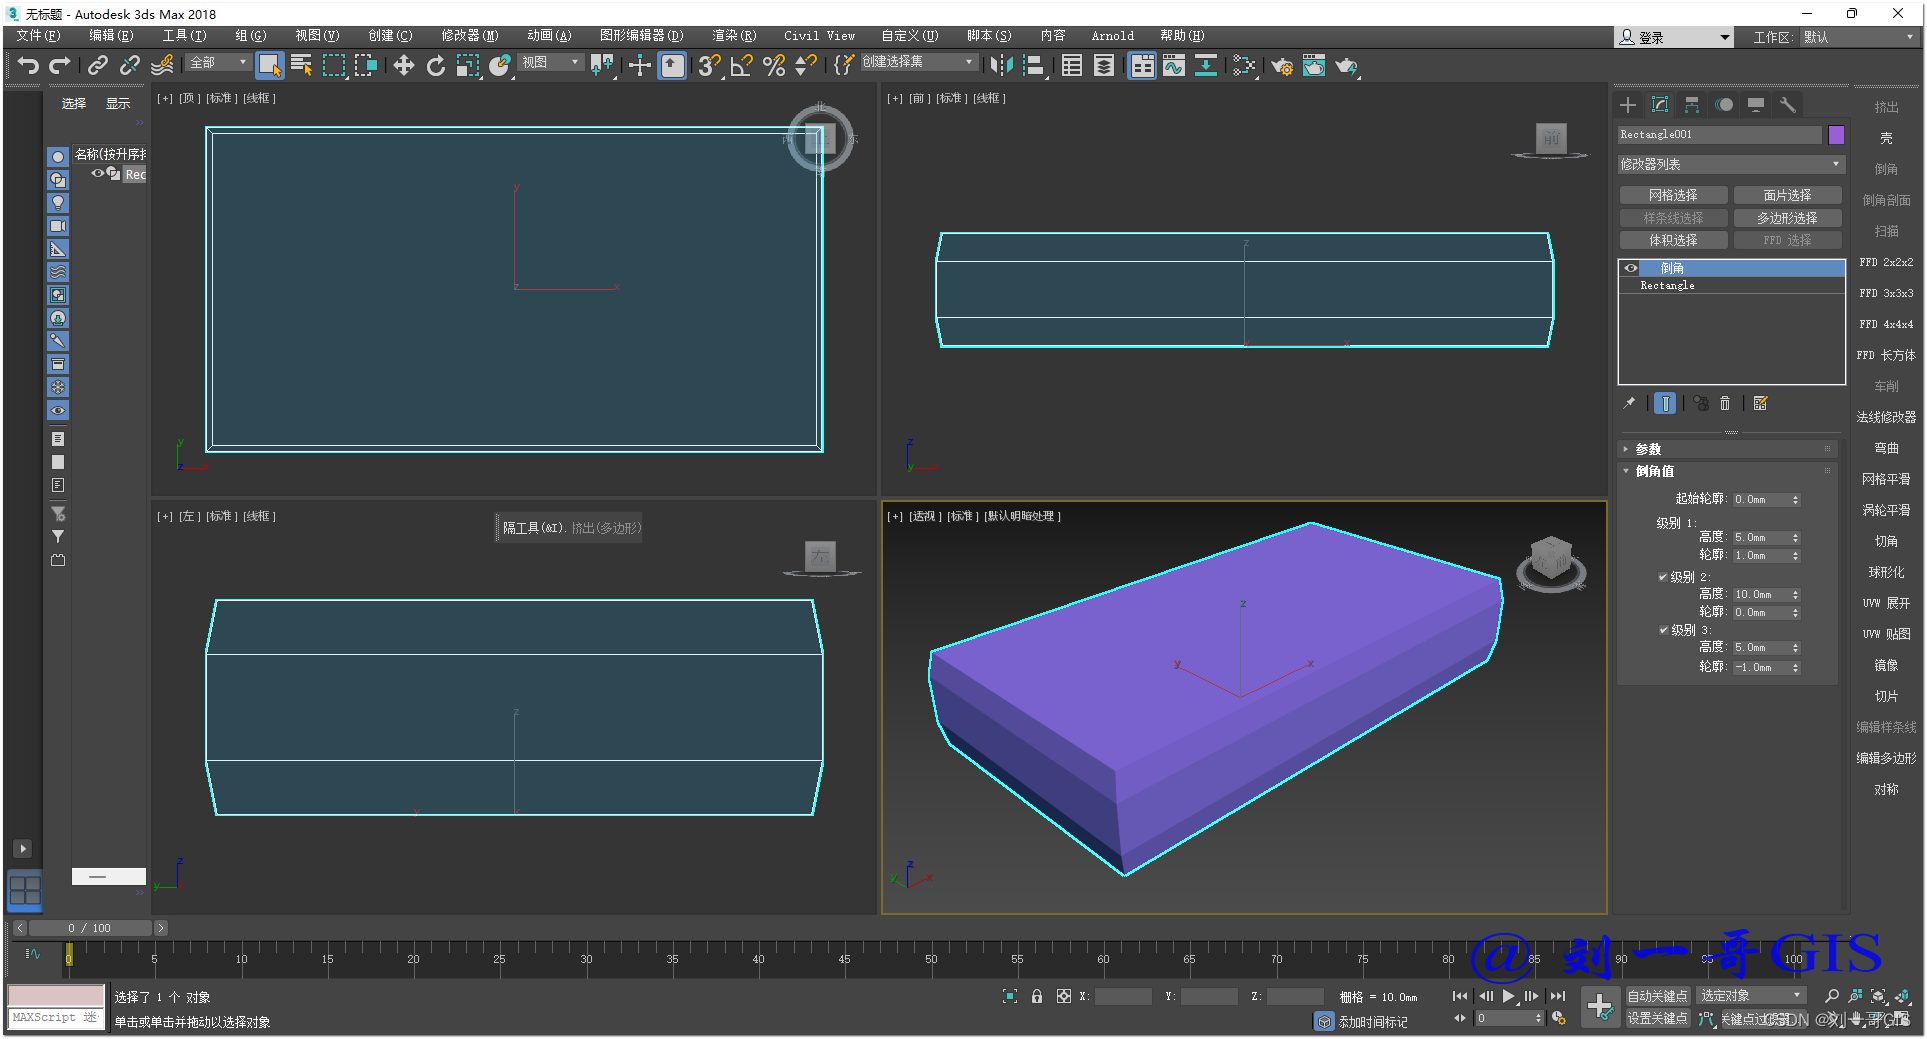Image resolution: width=1927 pixels, height=1039 pixels.
Task: Disable the 级别 3 checkbox
Action: (x=1663, y=630)
